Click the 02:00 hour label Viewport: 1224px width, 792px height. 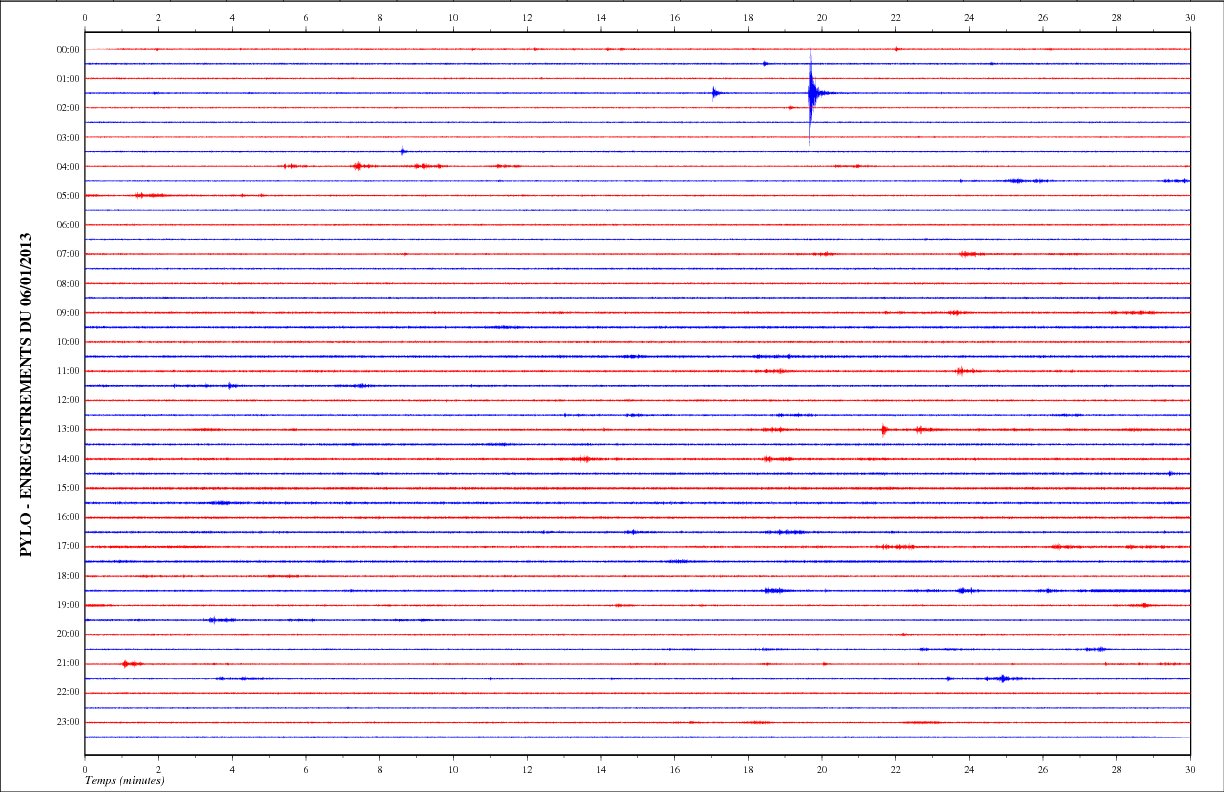click(x=69, y=108)
